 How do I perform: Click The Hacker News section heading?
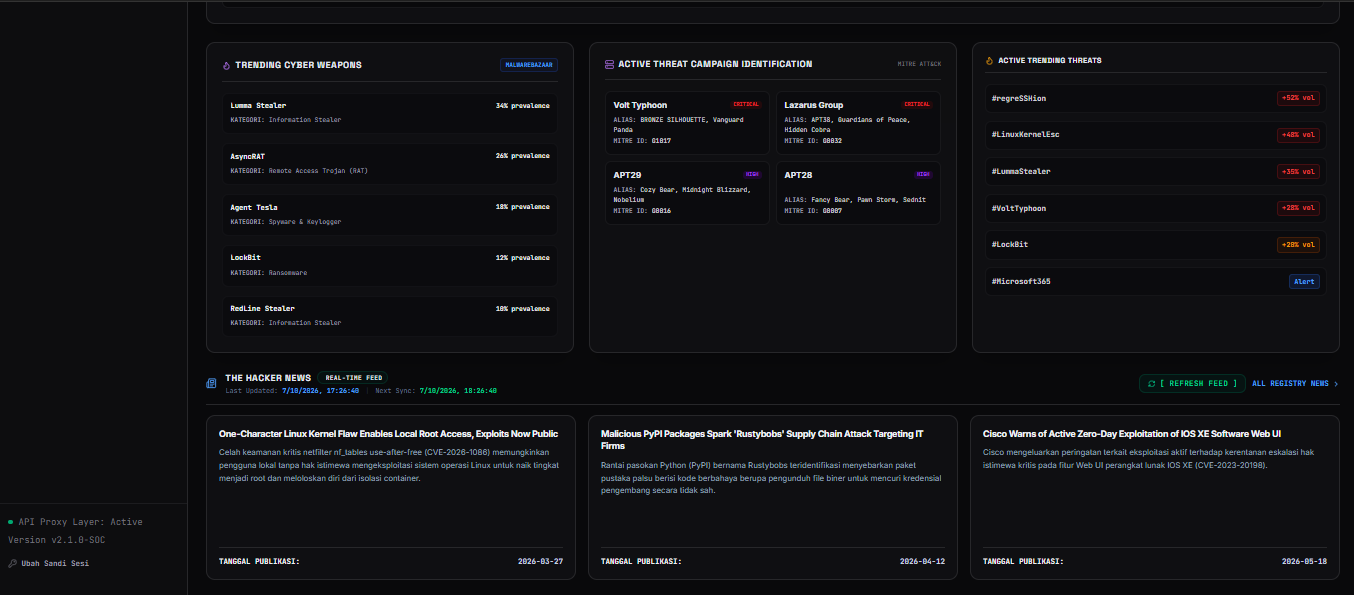coord(268,378)
